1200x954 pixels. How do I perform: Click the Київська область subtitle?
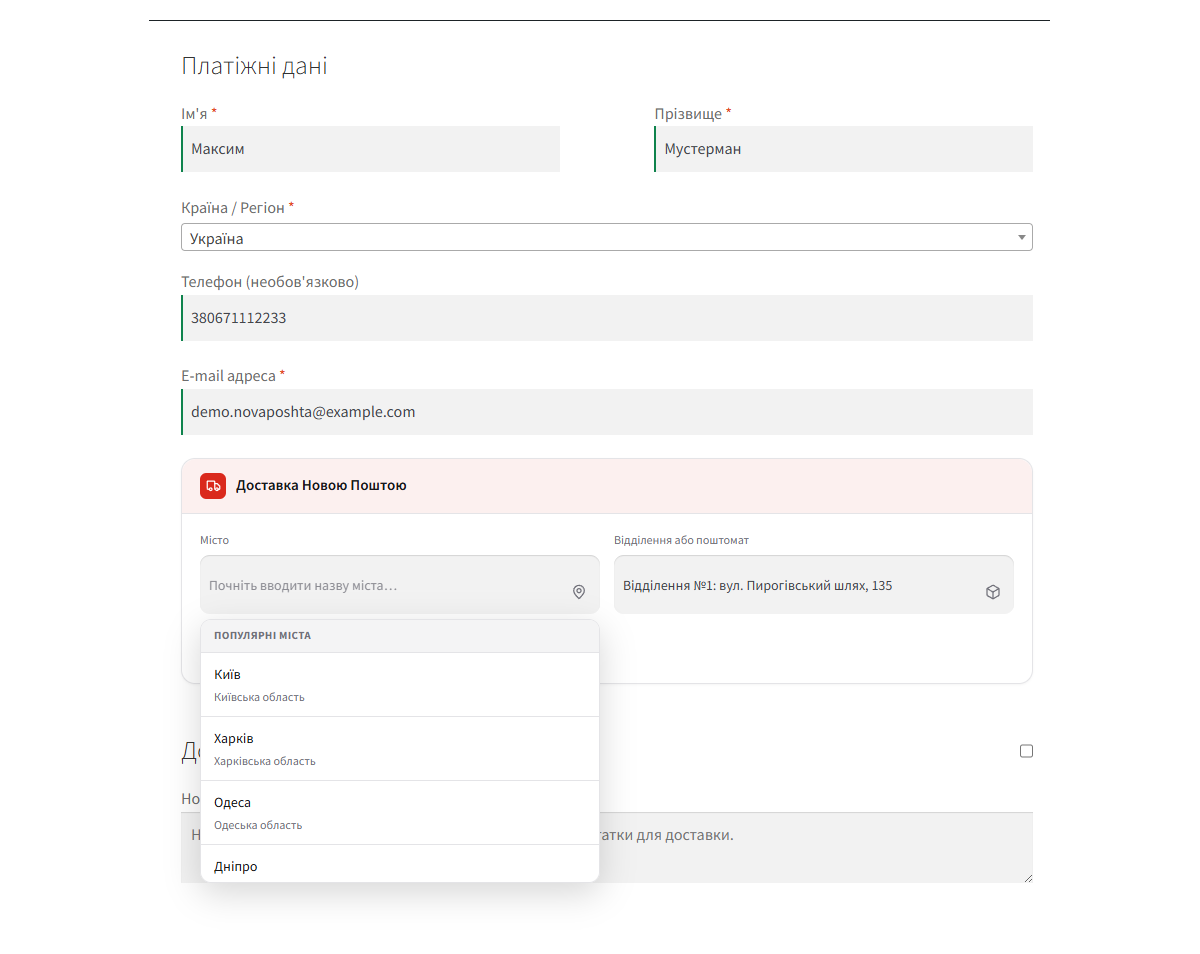click(x=259, y=697)
